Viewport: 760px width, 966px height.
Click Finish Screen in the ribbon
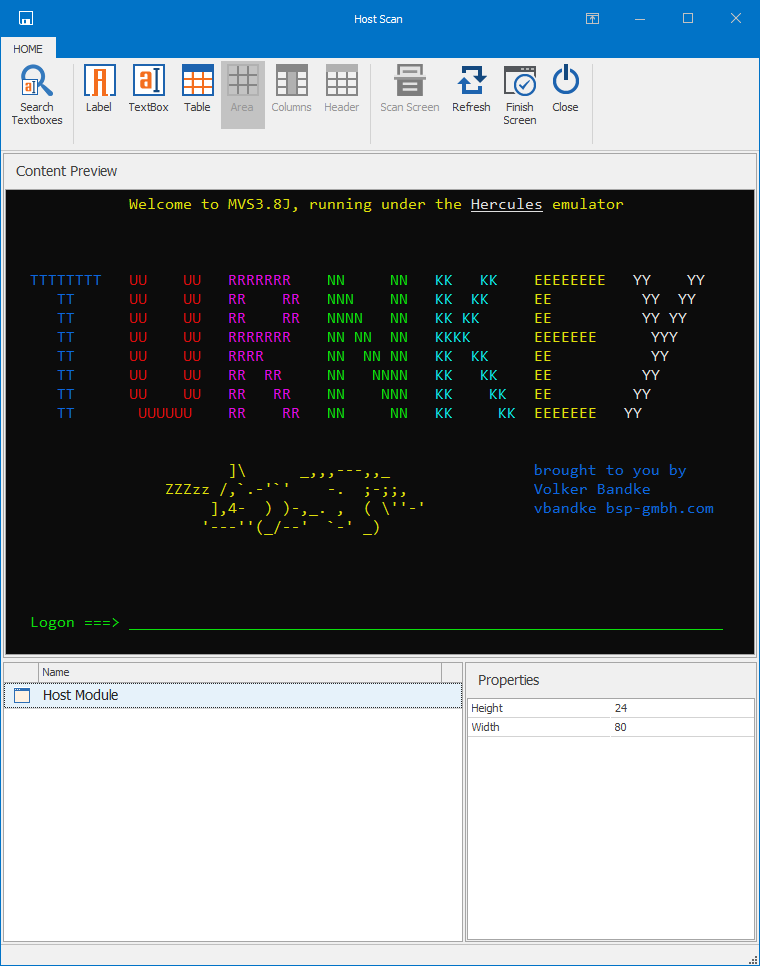519,82
